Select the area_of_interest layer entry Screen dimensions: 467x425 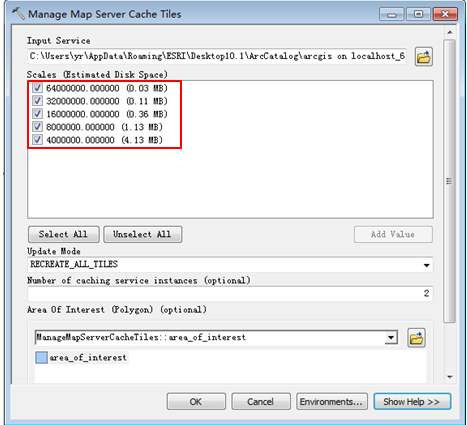[x=88, y=358]
